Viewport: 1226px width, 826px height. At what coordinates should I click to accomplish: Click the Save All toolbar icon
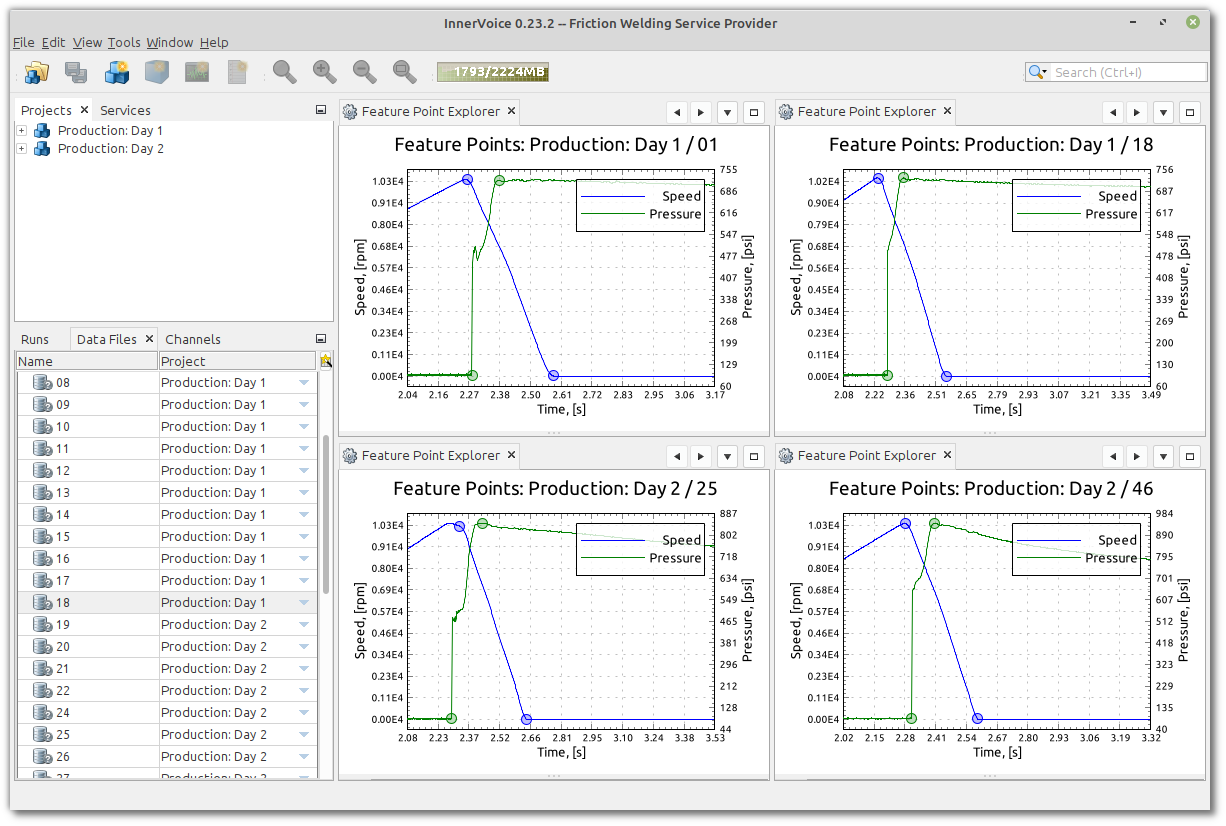point(77,72)
